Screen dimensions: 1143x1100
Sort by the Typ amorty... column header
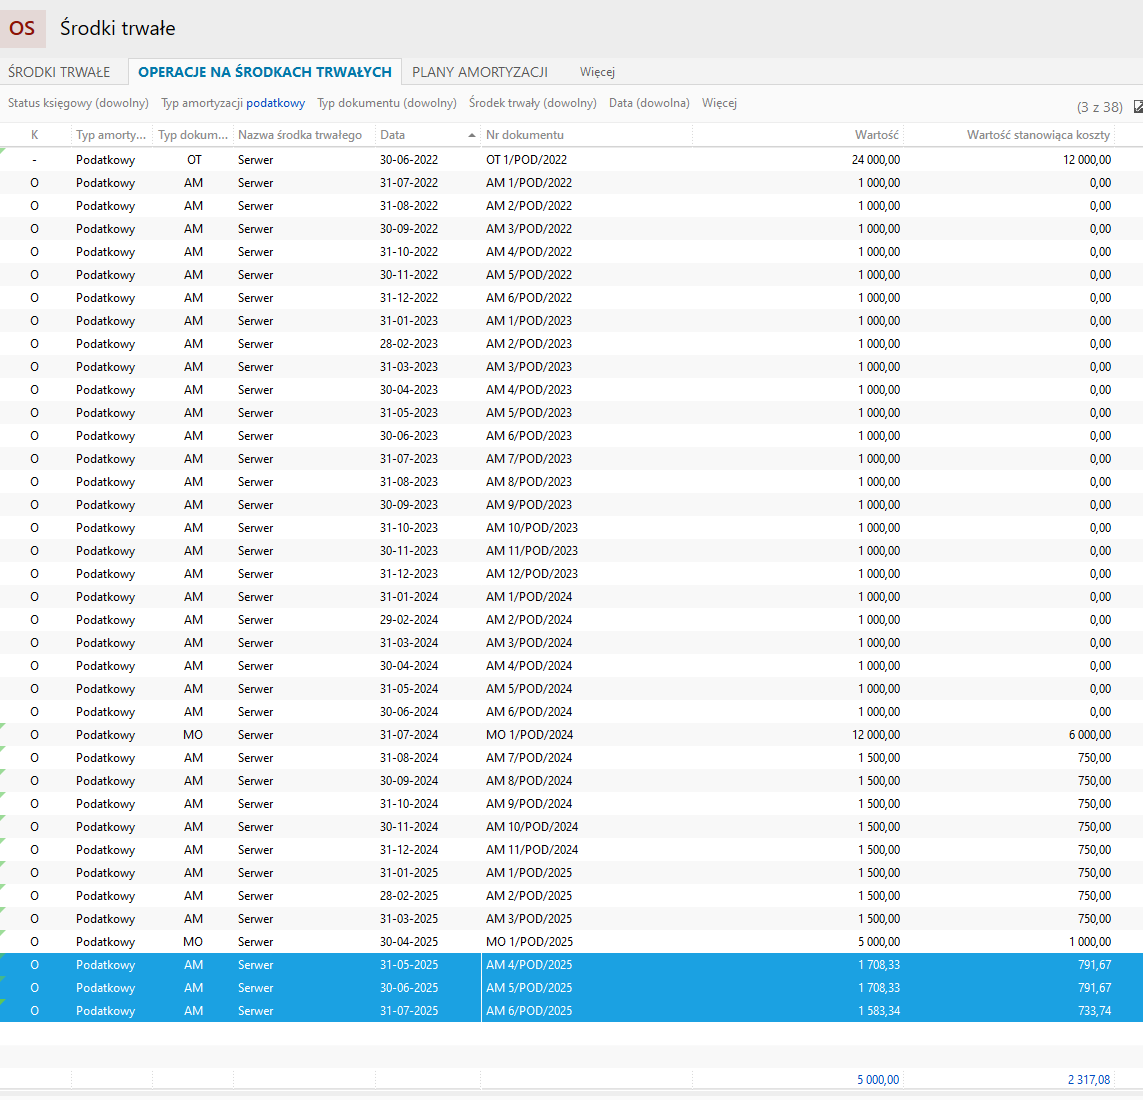[x=111, y=135]
